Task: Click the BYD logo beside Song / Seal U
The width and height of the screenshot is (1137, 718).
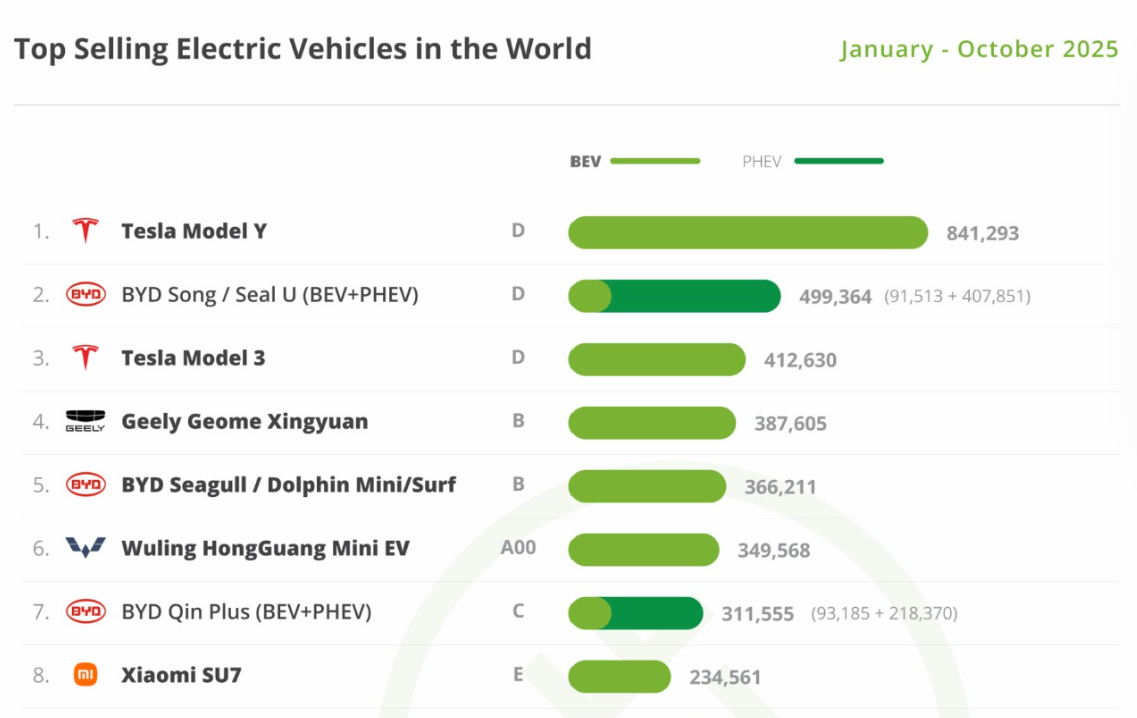Action: click(x=85, y=295)
